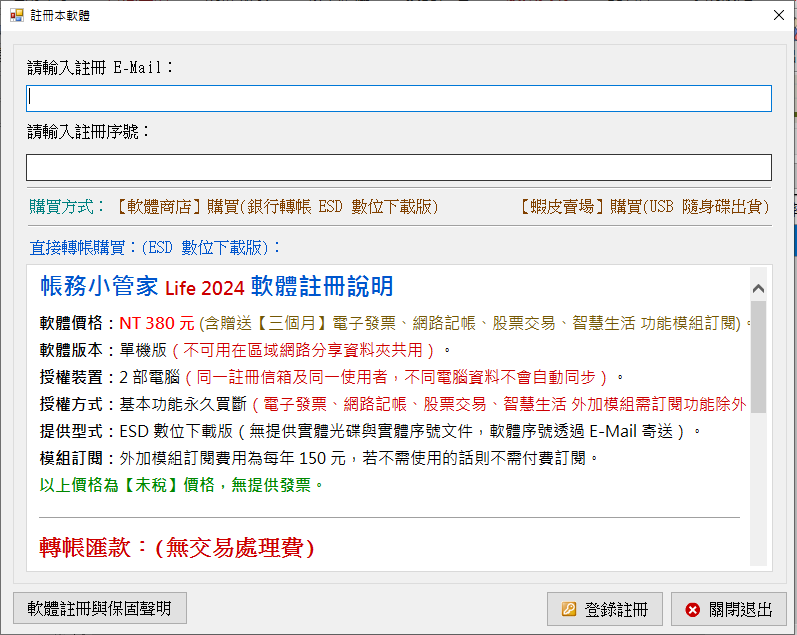Click the vertical scrollbar thumb in info panel
Image resolution: width=797 pixels, height=635 pixels.
tap(758, 356)
